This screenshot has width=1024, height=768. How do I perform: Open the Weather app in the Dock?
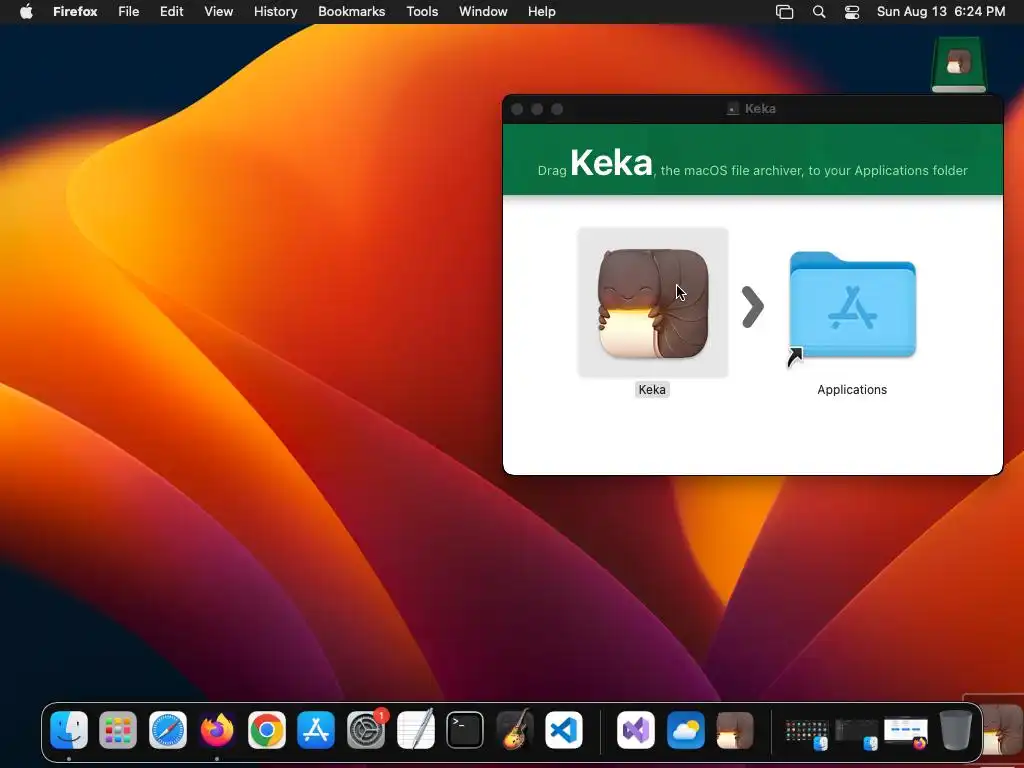pos(686,730)
